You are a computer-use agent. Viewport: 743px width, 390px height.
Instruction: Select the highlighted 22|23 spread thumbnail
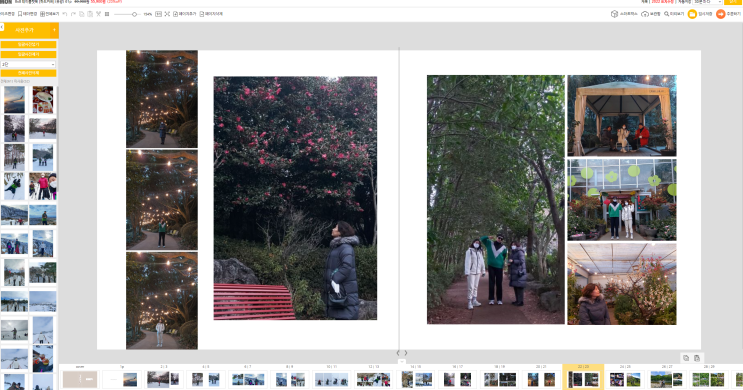coord(583,379)
